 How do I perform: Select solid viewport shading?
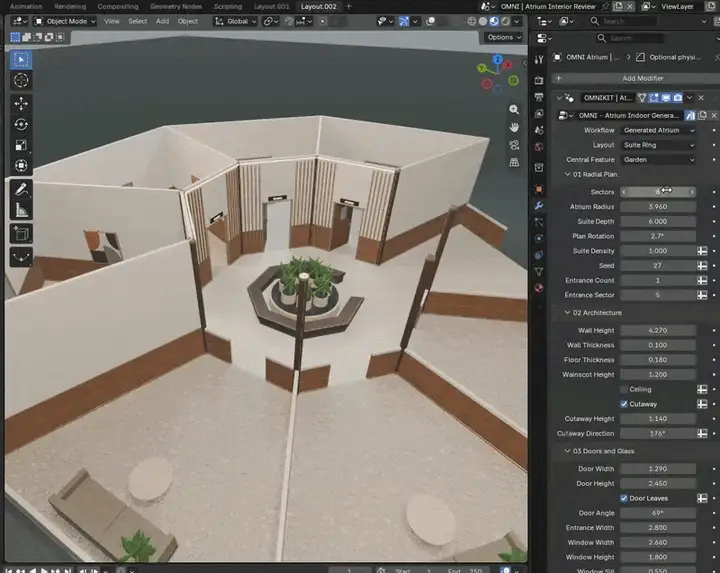483,21
